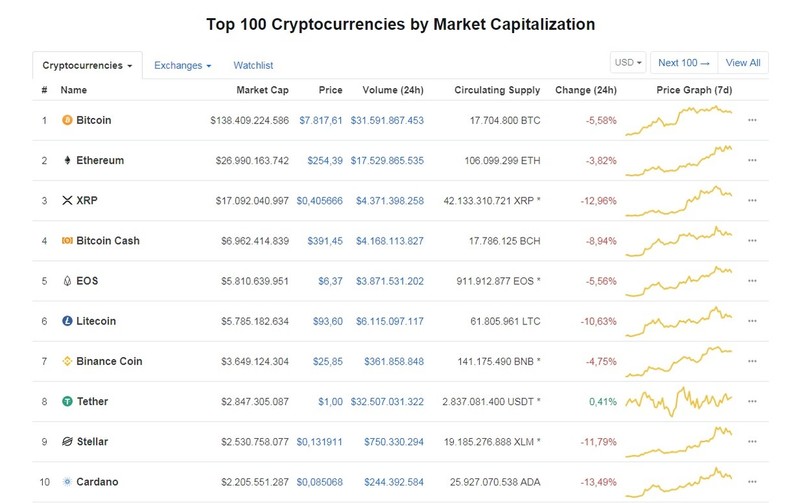Open the USD currency selector
Image resolution: width=800 pixels, height=503 pixels.
pyautogui.click(x=628, y=62)
